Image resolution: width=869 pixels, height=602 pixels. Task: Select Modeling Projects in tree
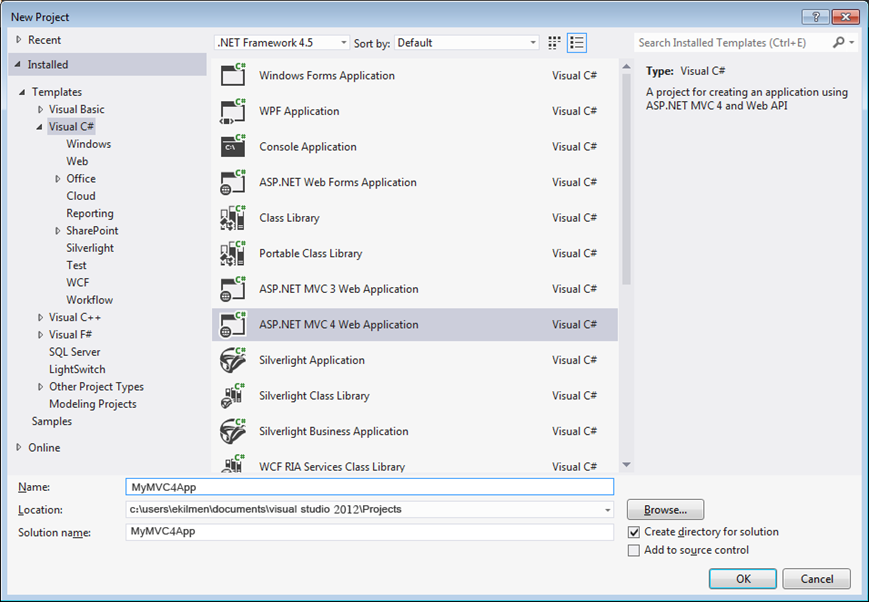click(93, 404)
